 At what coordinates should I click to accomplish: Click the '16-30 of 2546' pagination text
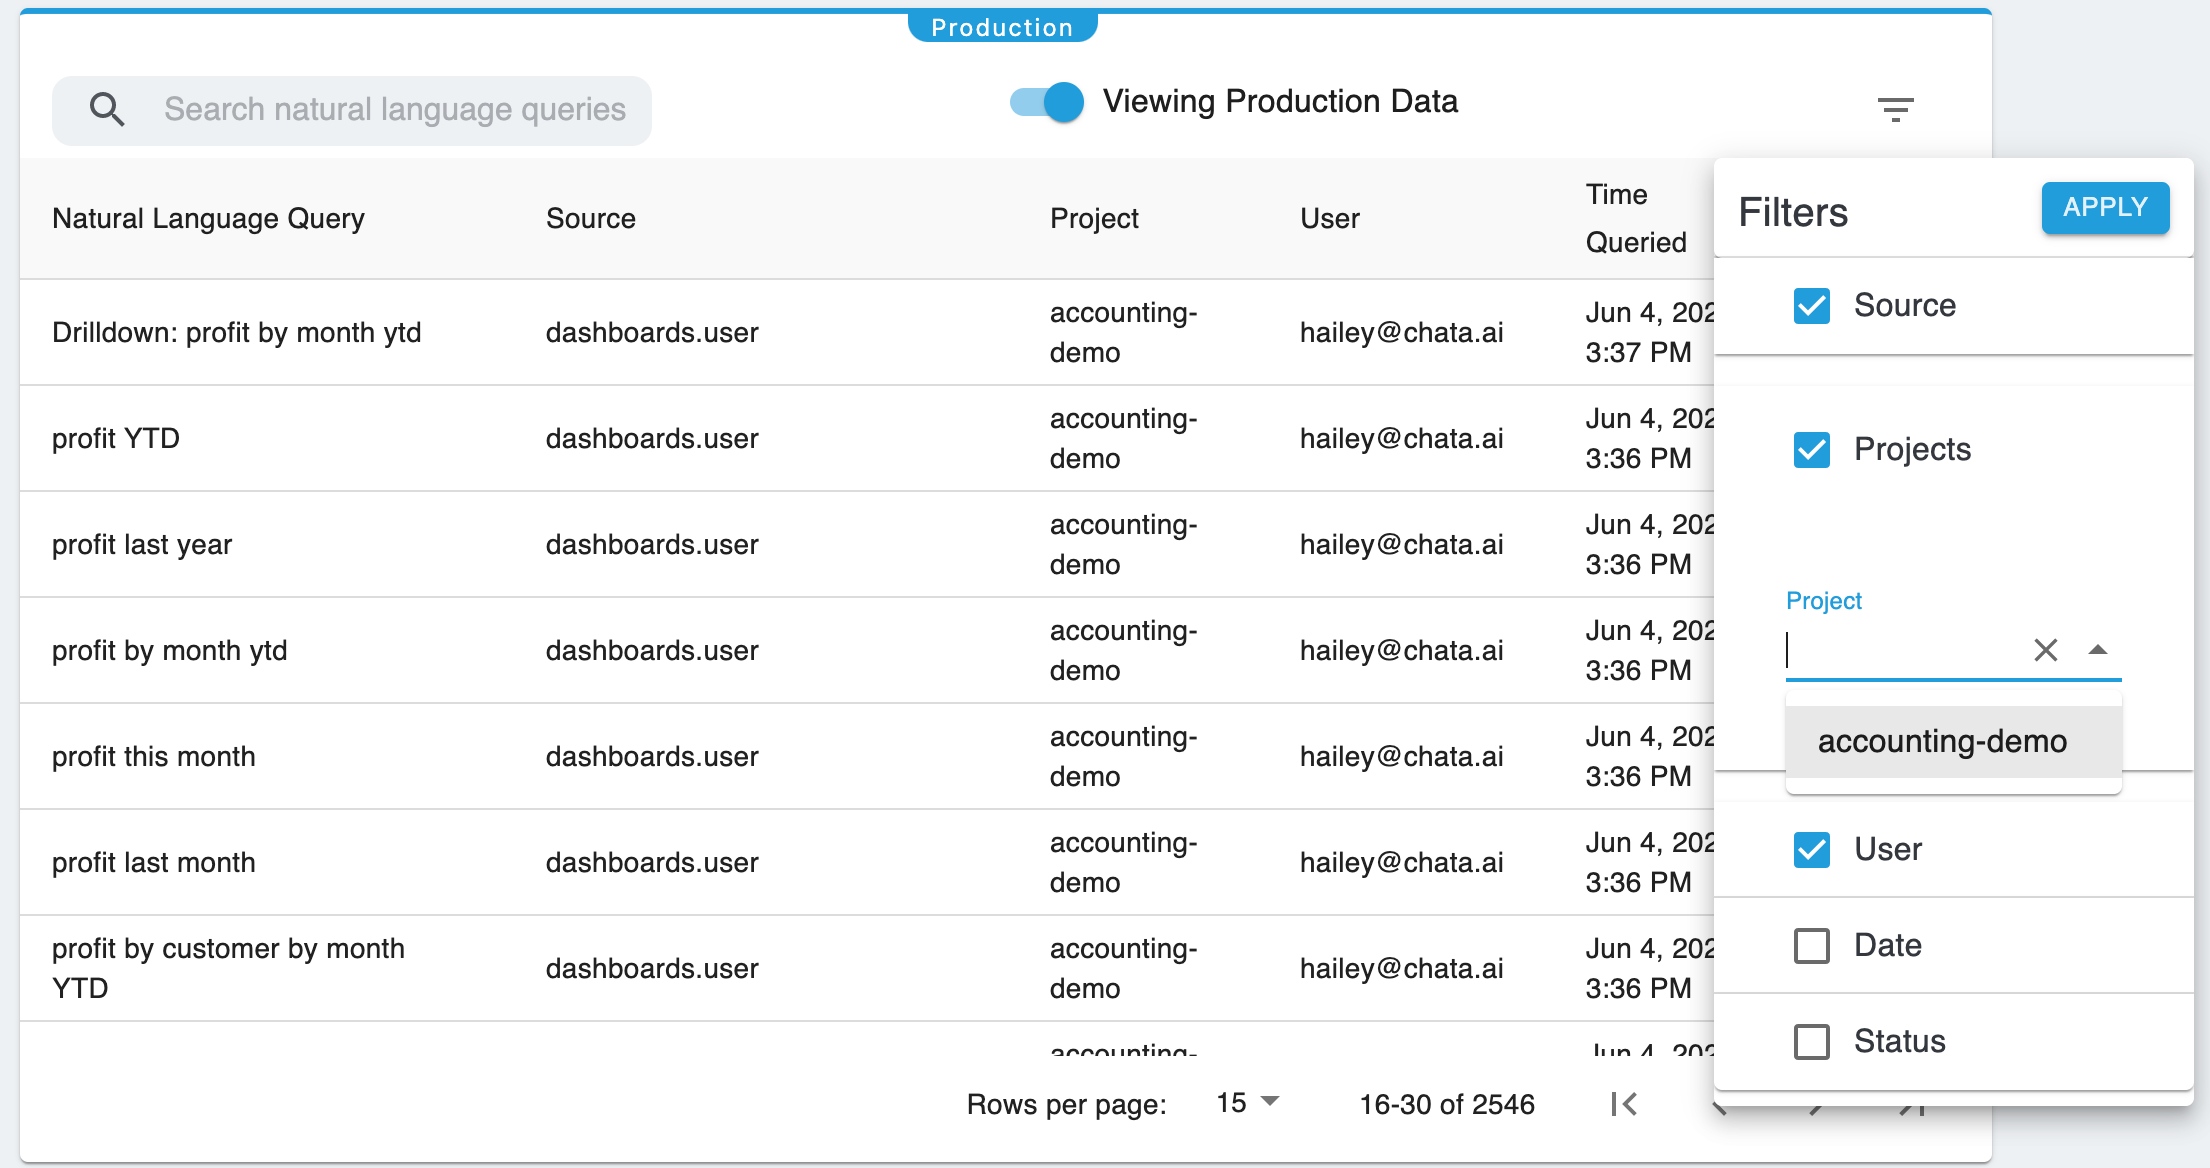(1447, 1104)
